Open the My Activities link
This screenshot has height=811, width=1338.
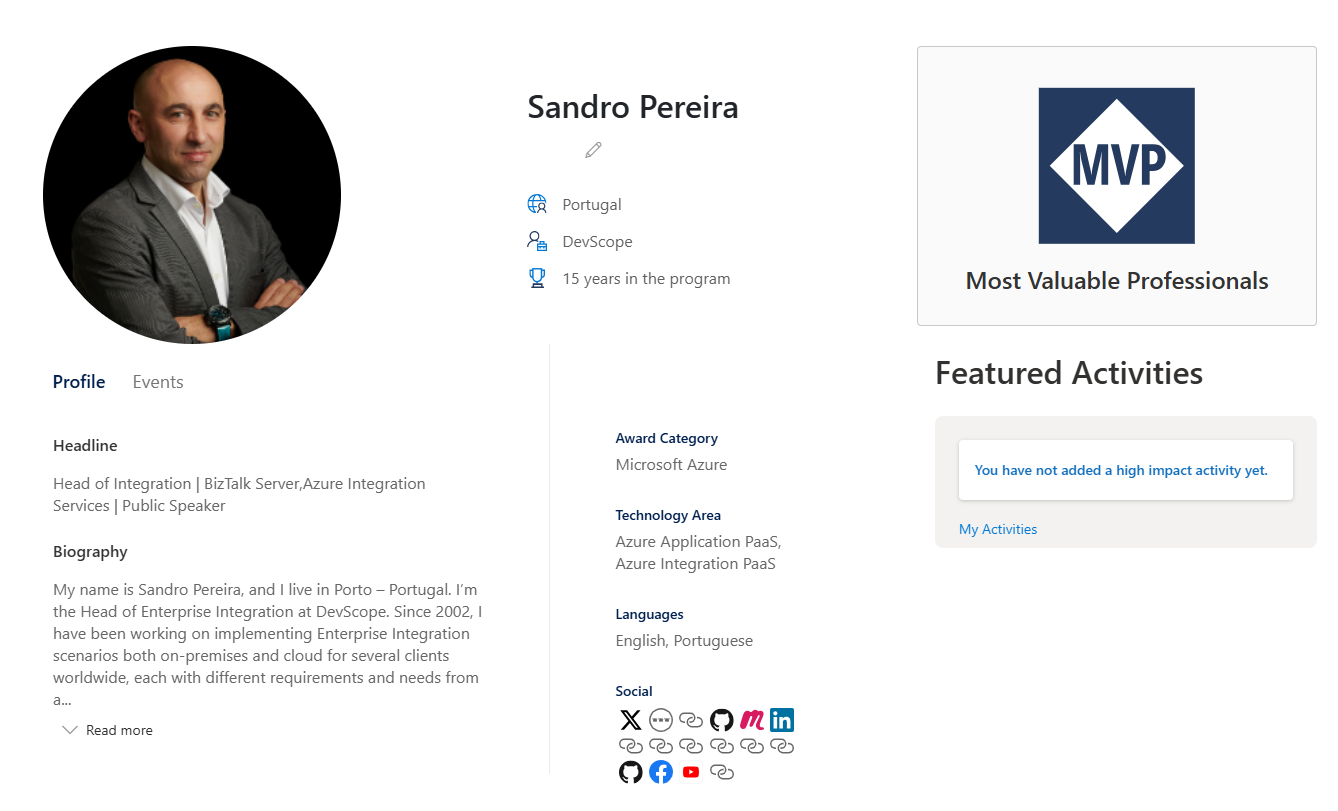click(x=998, y=529)
